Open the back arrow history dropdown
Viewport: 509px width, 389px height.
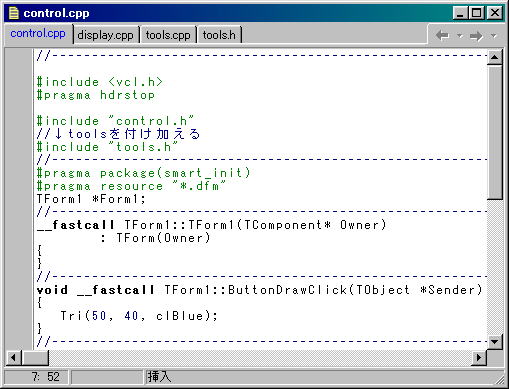tap(460, 35)
